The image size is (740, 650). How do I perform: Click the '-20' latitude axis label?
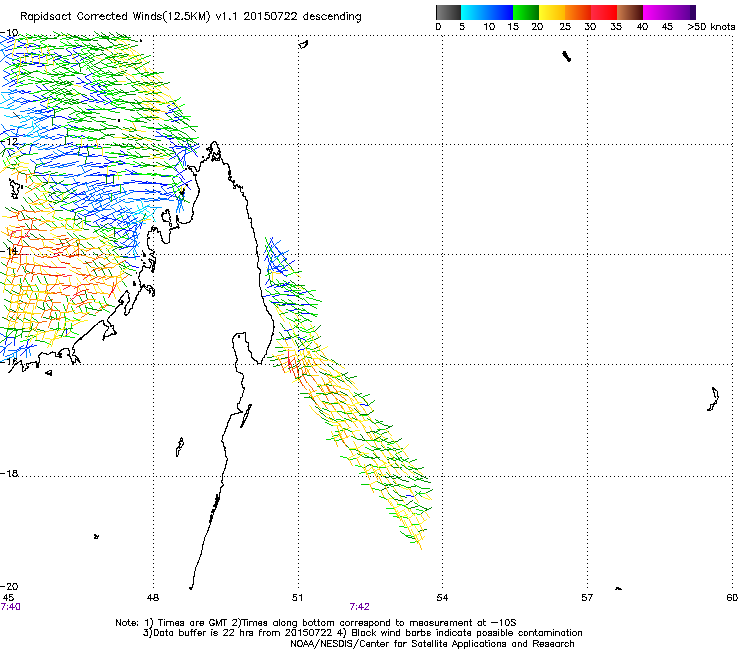pos(9,587)
